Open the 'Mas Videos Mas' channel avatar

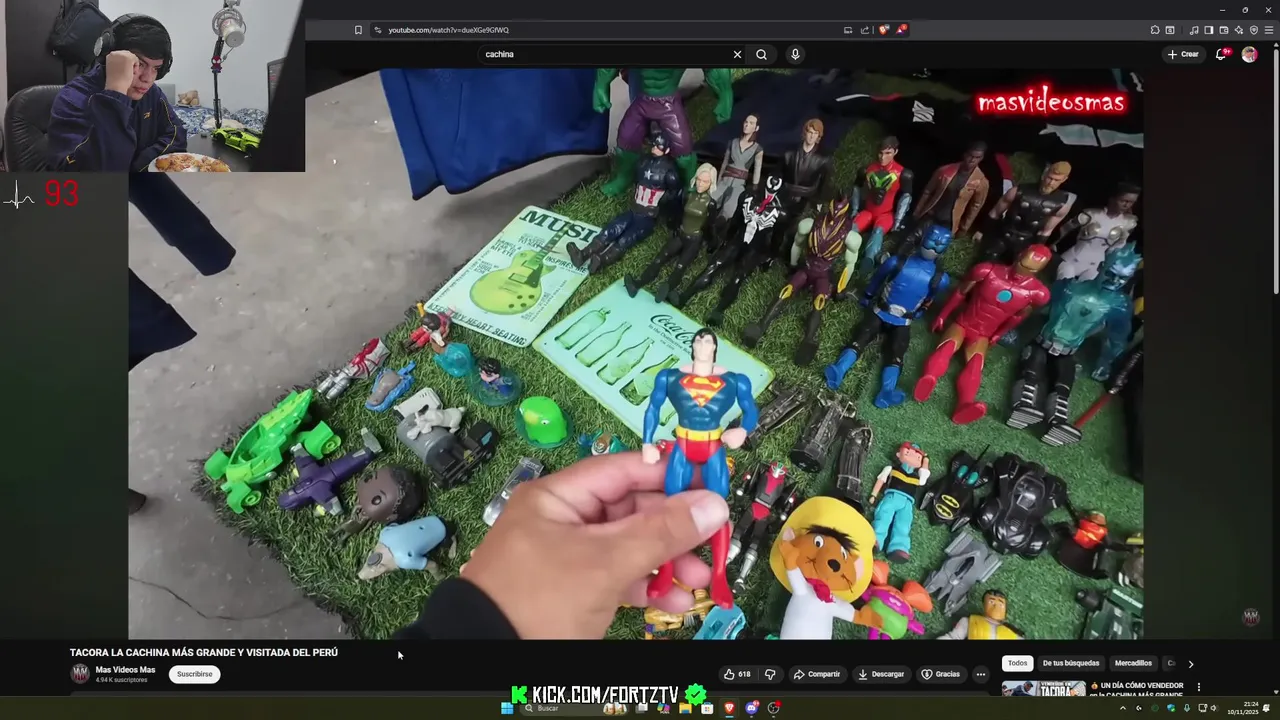pos(80,674)
